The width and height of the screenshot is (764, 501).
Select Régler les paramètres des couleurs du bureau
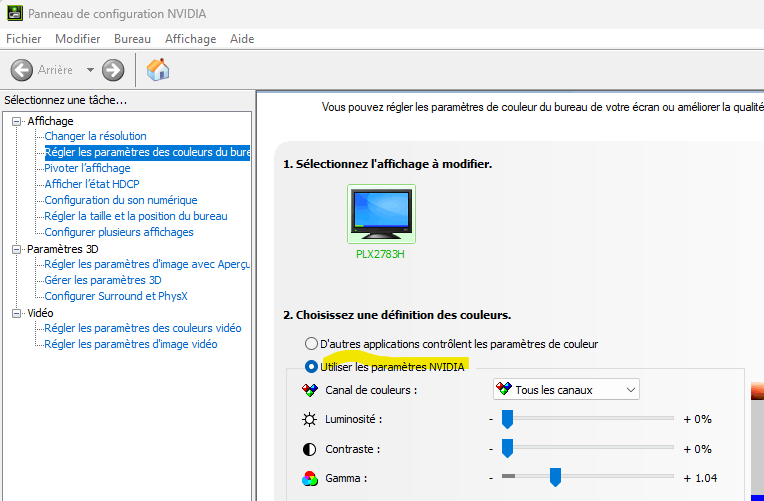point(147,152)
